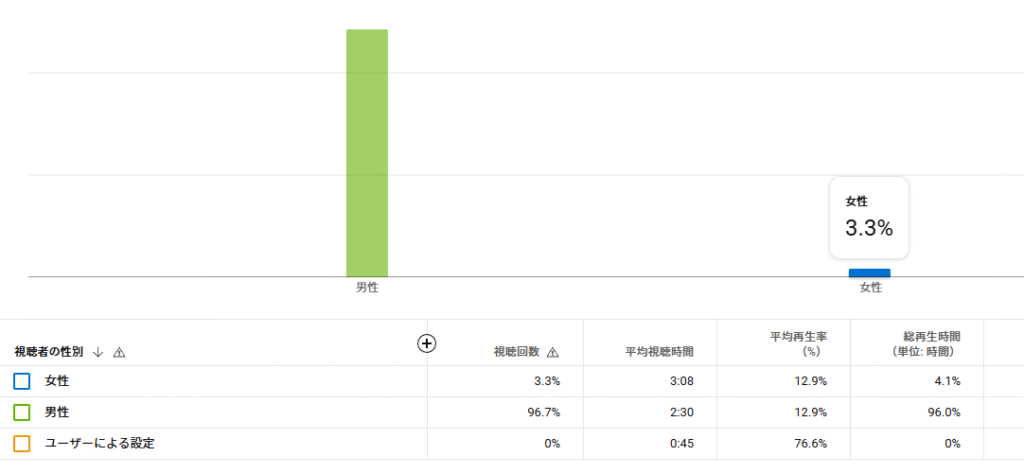
Task: Click the 女性 3.3% tooltip box
Action: click(869, 217)
